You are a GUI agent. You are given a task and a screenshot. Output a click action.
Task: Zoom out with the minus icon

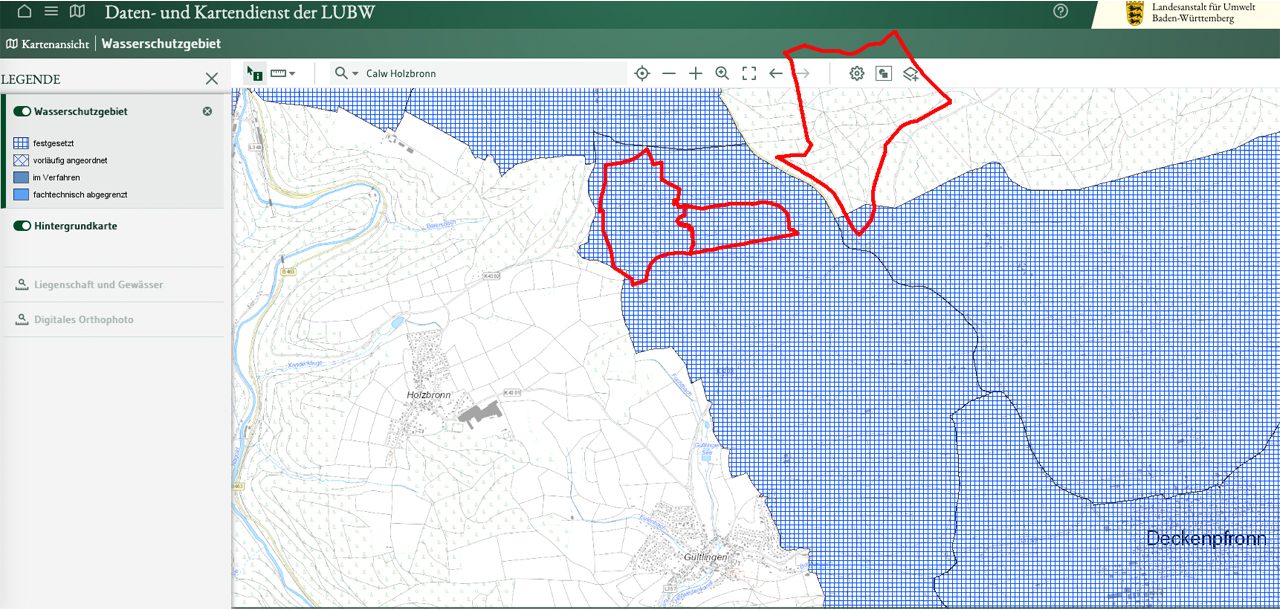pos(669,73)
